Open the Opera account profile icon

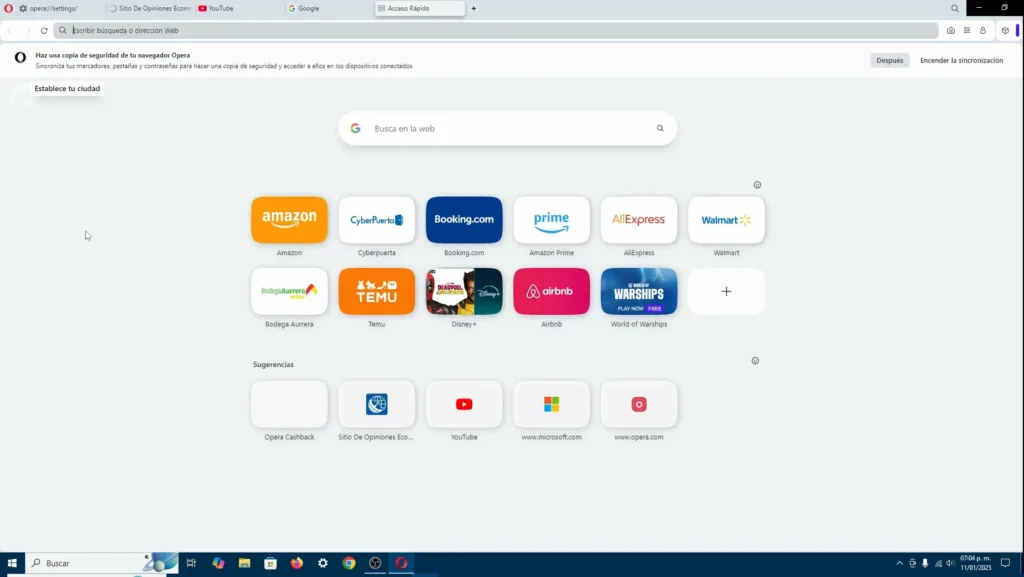click(x=983, y=31)
